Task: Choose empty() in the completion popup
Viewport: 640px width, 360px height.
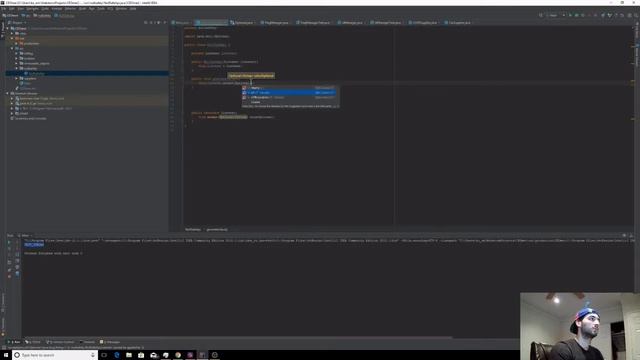Action: click(x=289, y=88)
